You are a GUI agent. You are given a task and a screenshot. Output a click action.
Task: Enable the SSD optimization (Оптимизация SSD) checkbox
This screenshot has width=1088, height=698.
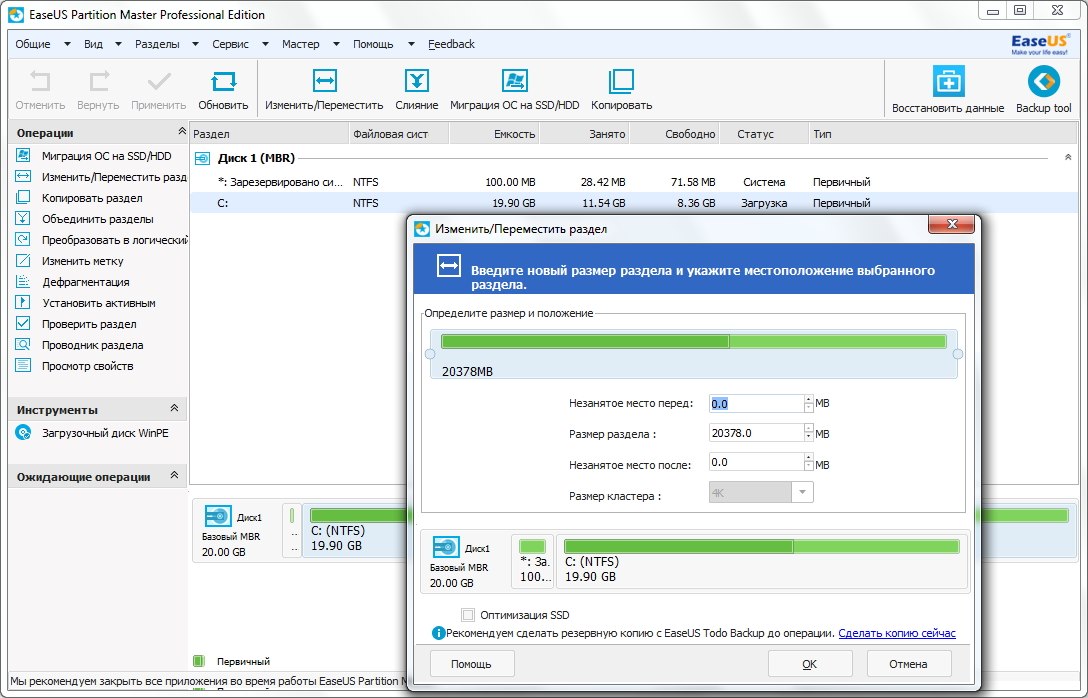468,615
